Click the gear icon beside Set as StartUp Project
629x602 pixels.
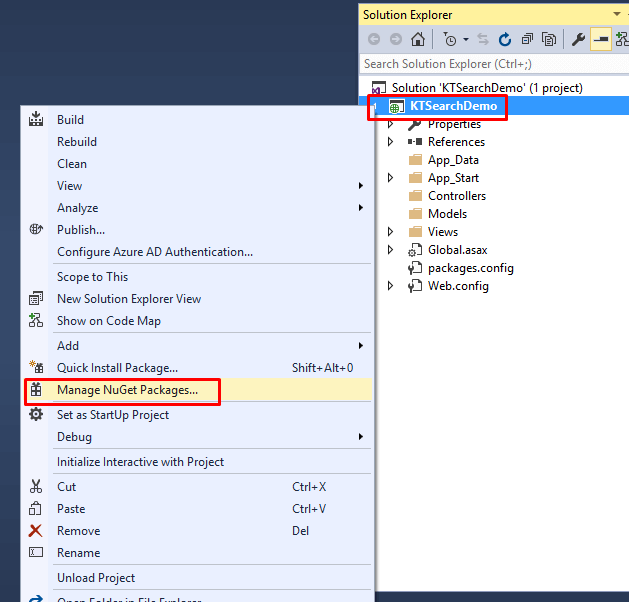coord(36,414)
